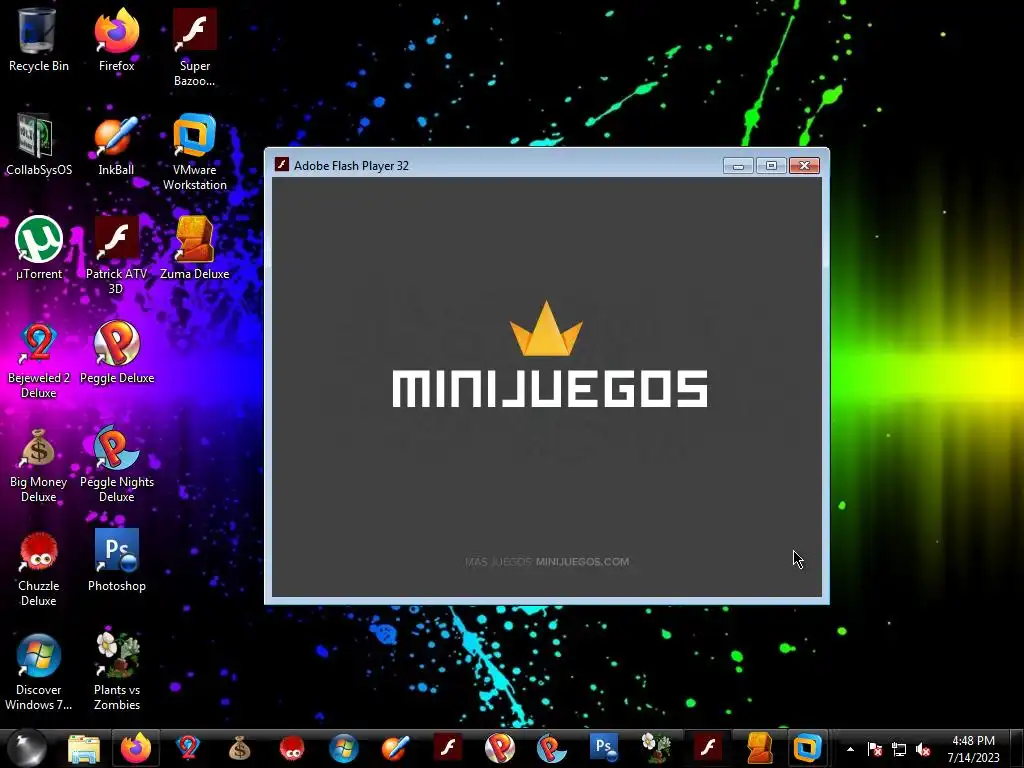Close the Adobe Flash Player window
1024x768 pixels.
[x=805, y=166]
